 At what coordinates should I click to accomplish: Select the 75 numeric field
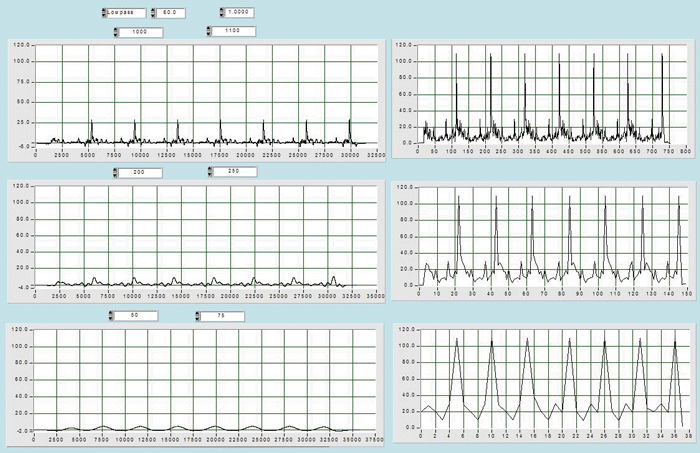pyautogui.click(x=222, y=316)
